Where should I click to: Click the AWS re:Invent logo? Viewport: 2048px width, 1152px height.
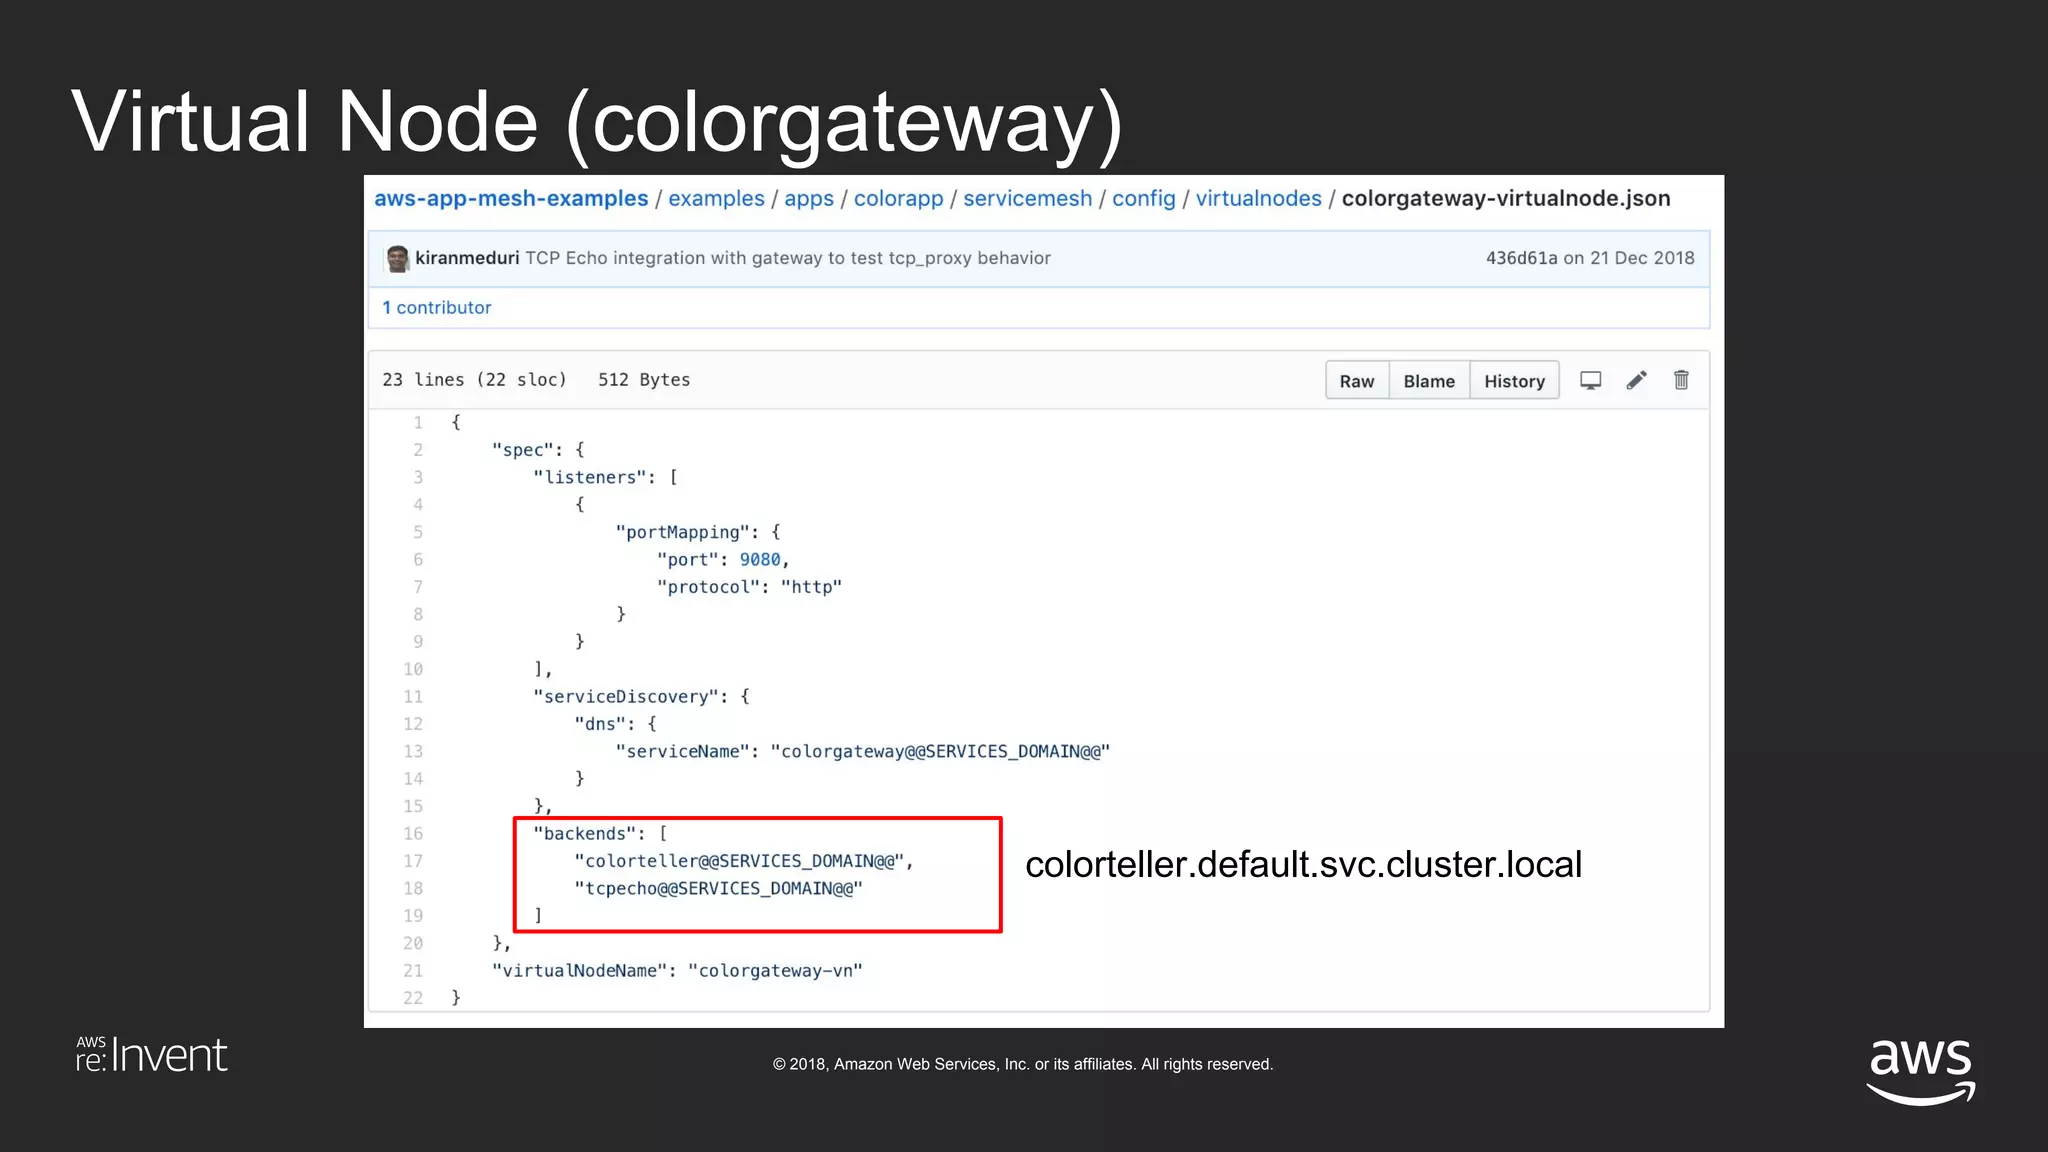click(x=152, y=1055)
